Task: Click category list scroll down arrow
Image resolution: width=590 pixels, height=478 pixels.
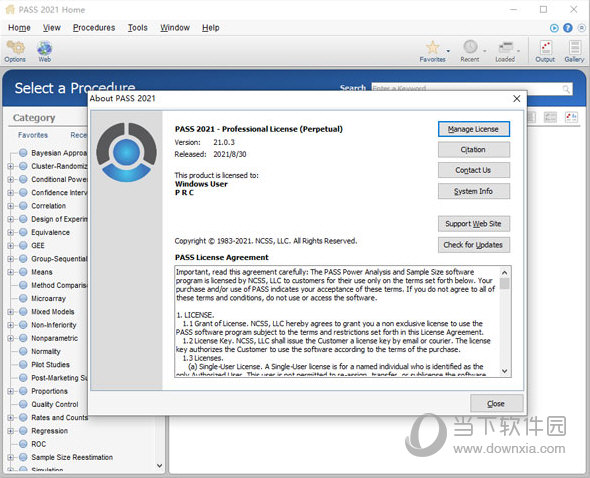Action: pos(160,466)
